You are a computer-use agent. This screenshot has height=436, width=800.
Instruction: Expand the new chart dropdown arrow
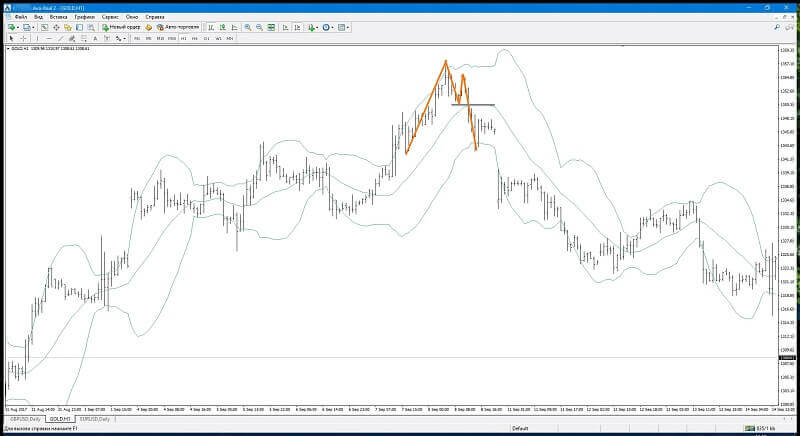pyautogui.click(x=18, y=28)
